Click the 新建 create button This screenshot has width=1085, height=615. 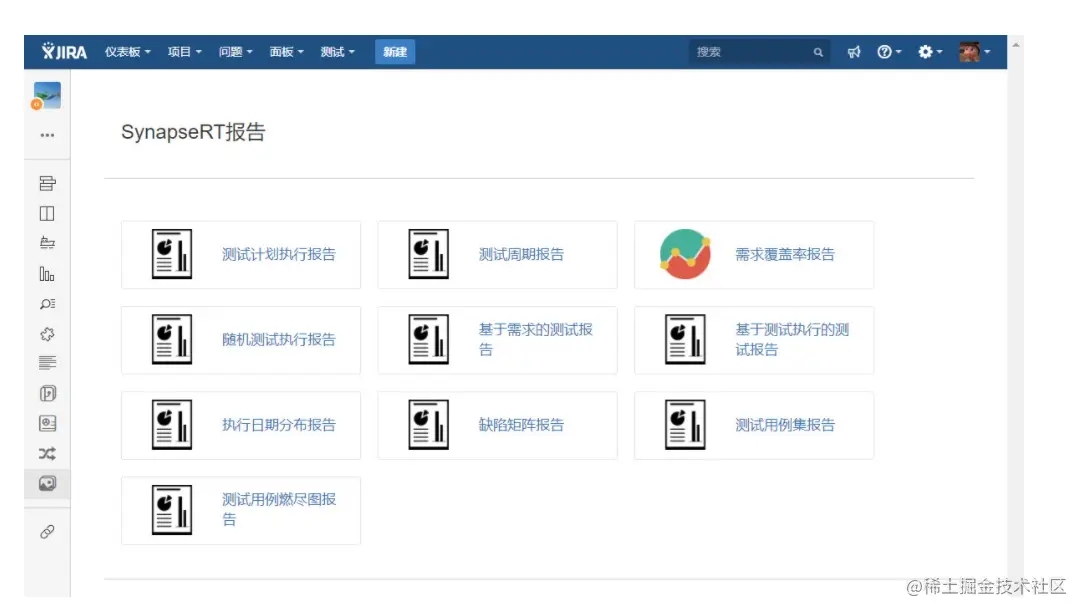[x=395, y=52]
